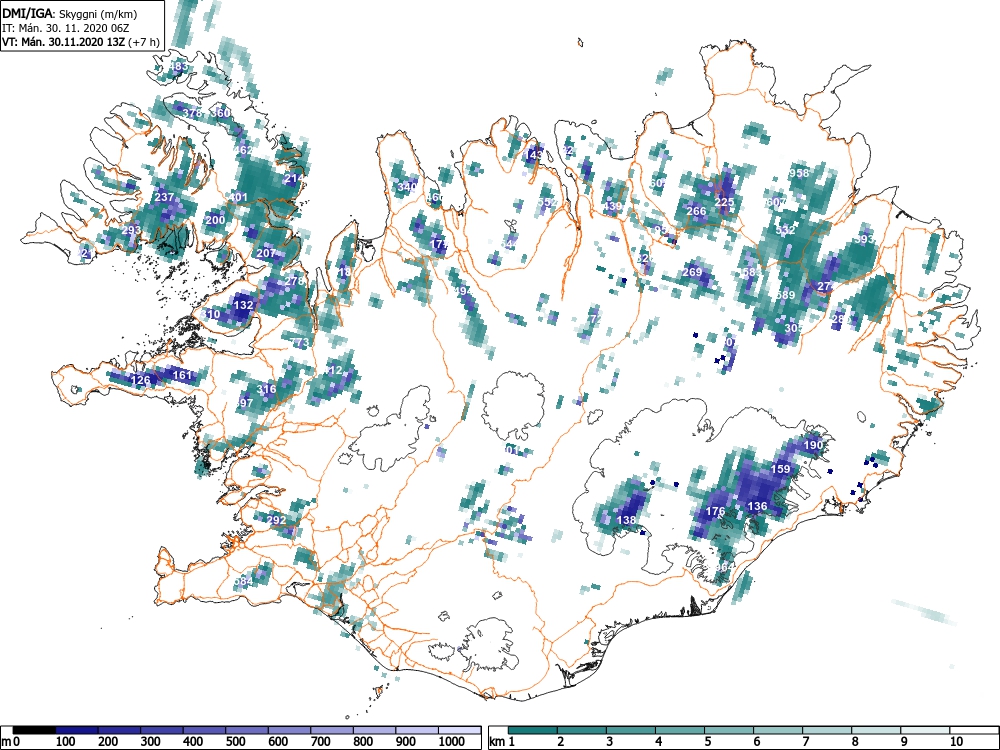This screenshot has height=750, width=1000.
Task: Click the '900' label in the metre legend
Action: point(406,741)
